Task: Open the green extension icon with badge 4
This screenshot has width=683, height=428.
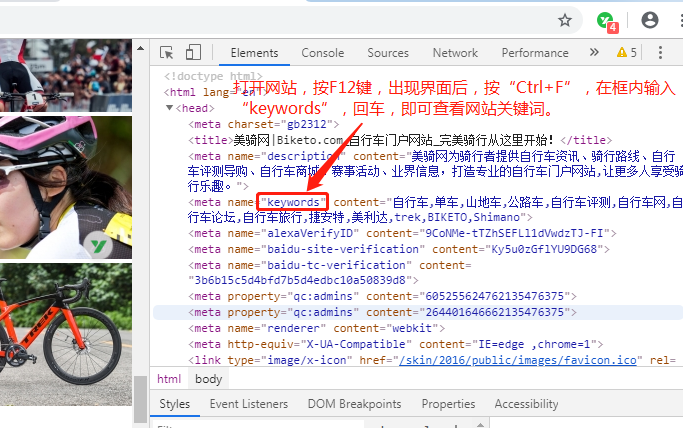Action: point(607,22)
